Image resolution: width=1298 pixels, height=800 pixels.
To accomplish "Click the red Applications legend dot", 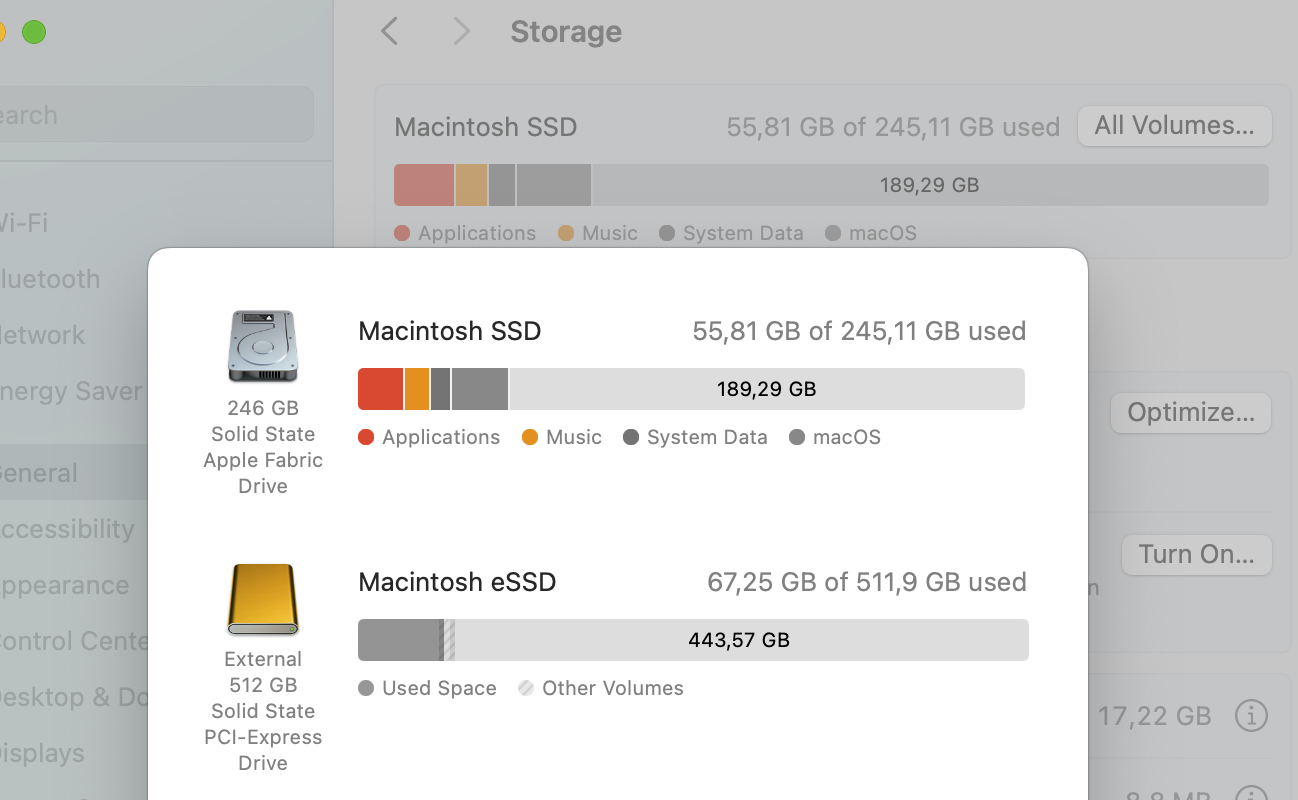I will [x=366, y=437].
